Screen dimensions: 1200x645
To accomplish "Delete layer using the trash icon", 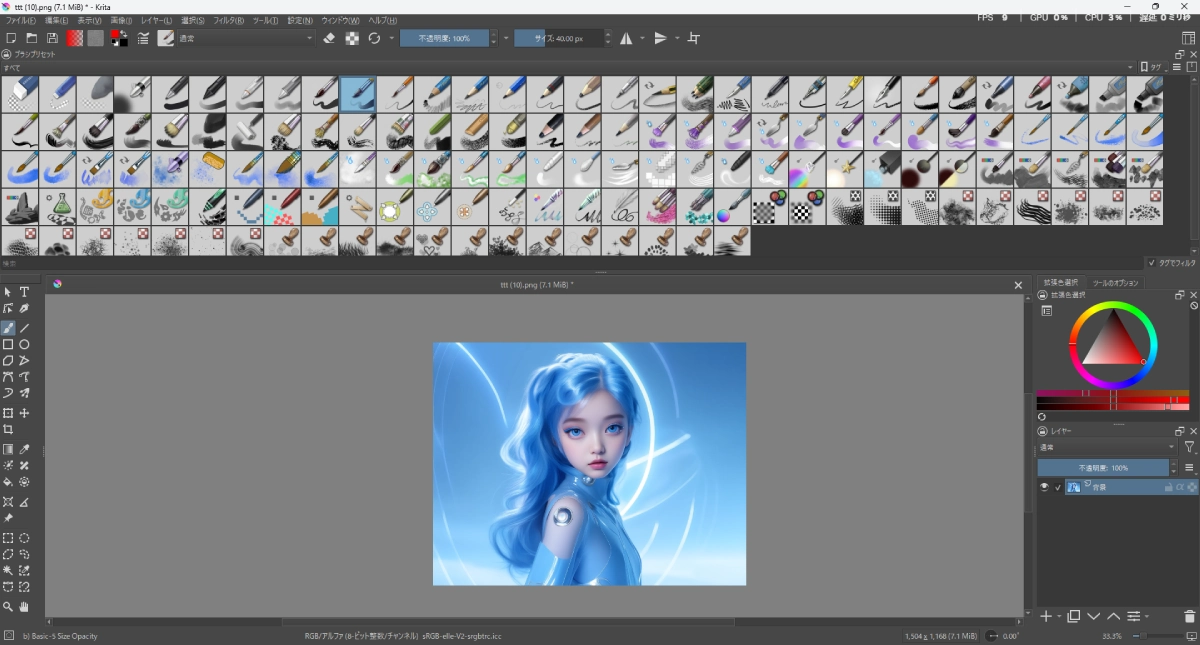I will (x=1189, y=617).
